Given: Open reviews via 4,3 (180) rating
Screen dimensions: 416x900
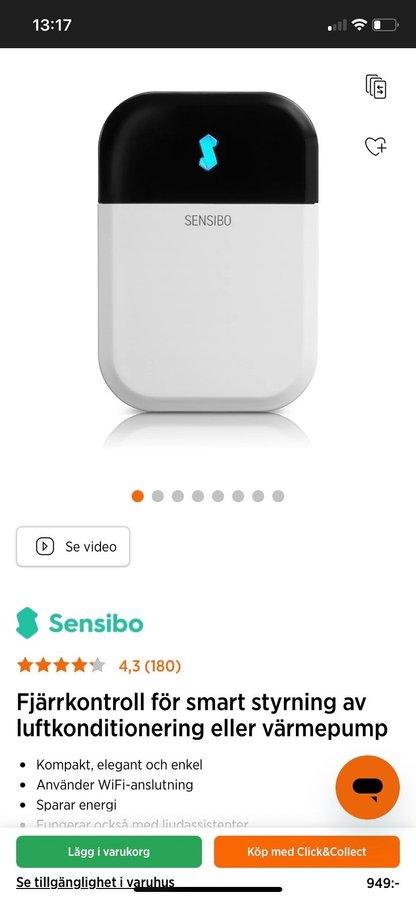Looking at the screenshot, I should pyautogui.click(x=150, y=666).
